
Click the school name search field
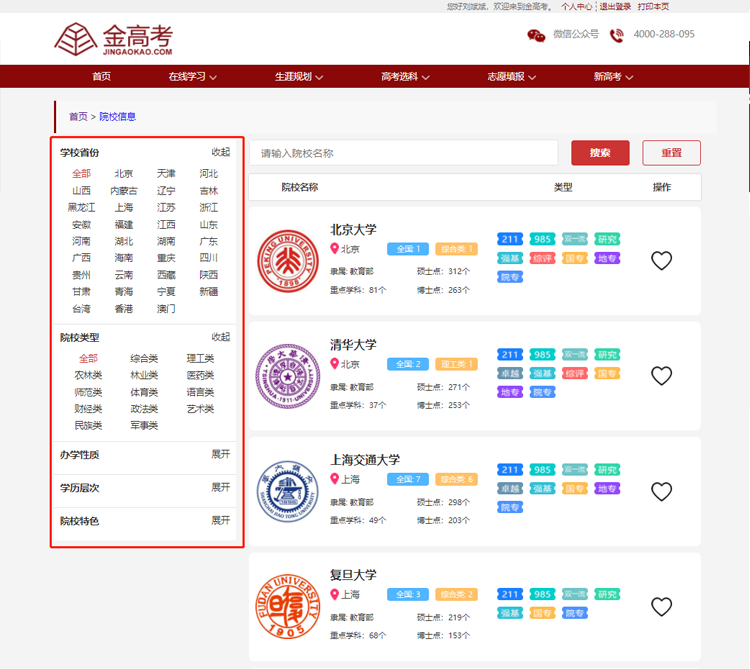point(403,153)
